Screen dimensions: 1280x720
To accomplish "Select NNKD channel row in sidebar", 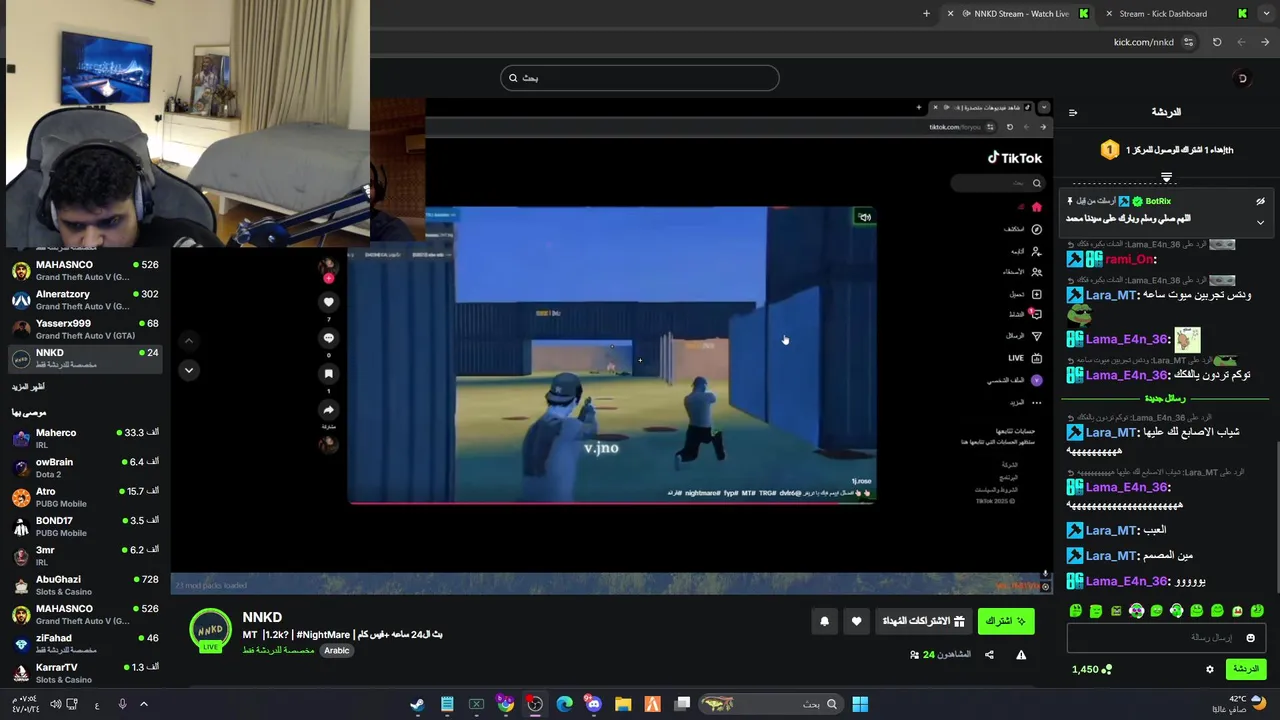I will coord(85,358).
